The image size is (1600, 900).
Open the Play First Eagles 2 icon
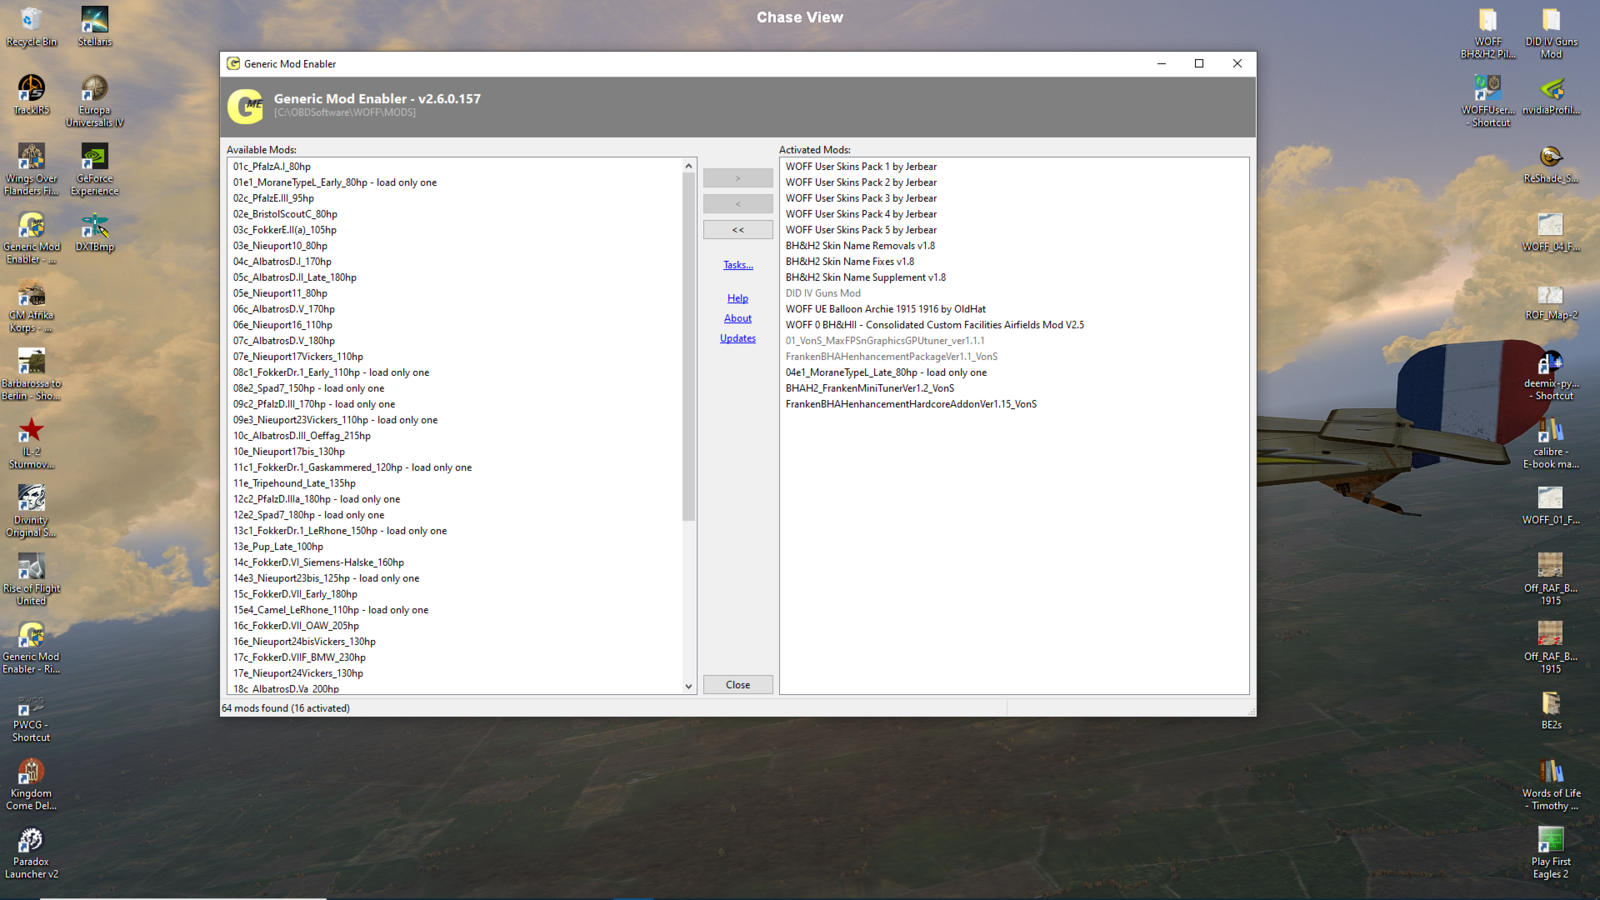[1551, 852]
